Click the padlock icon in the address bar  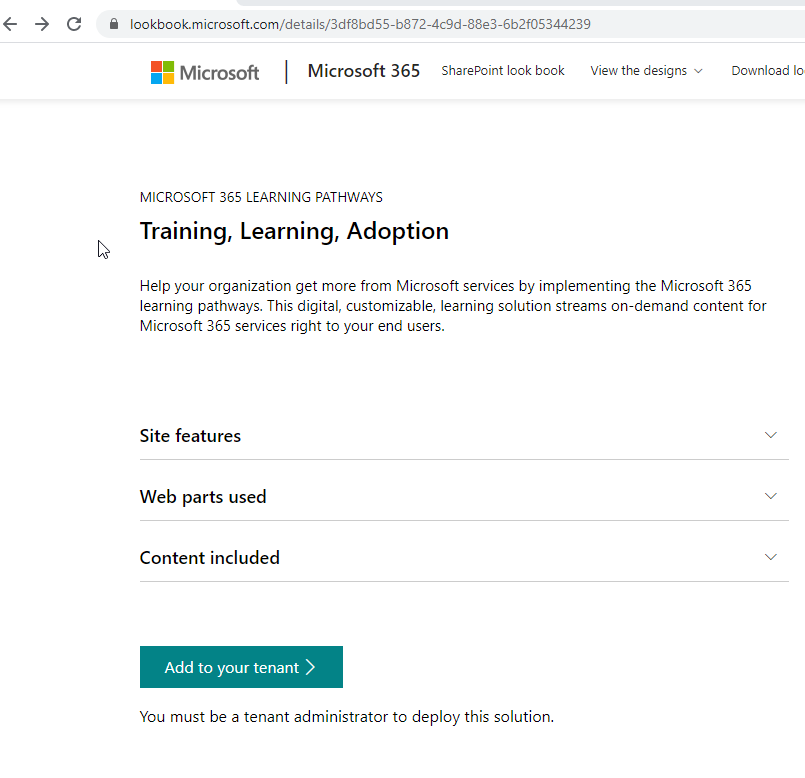pos(113,24)
